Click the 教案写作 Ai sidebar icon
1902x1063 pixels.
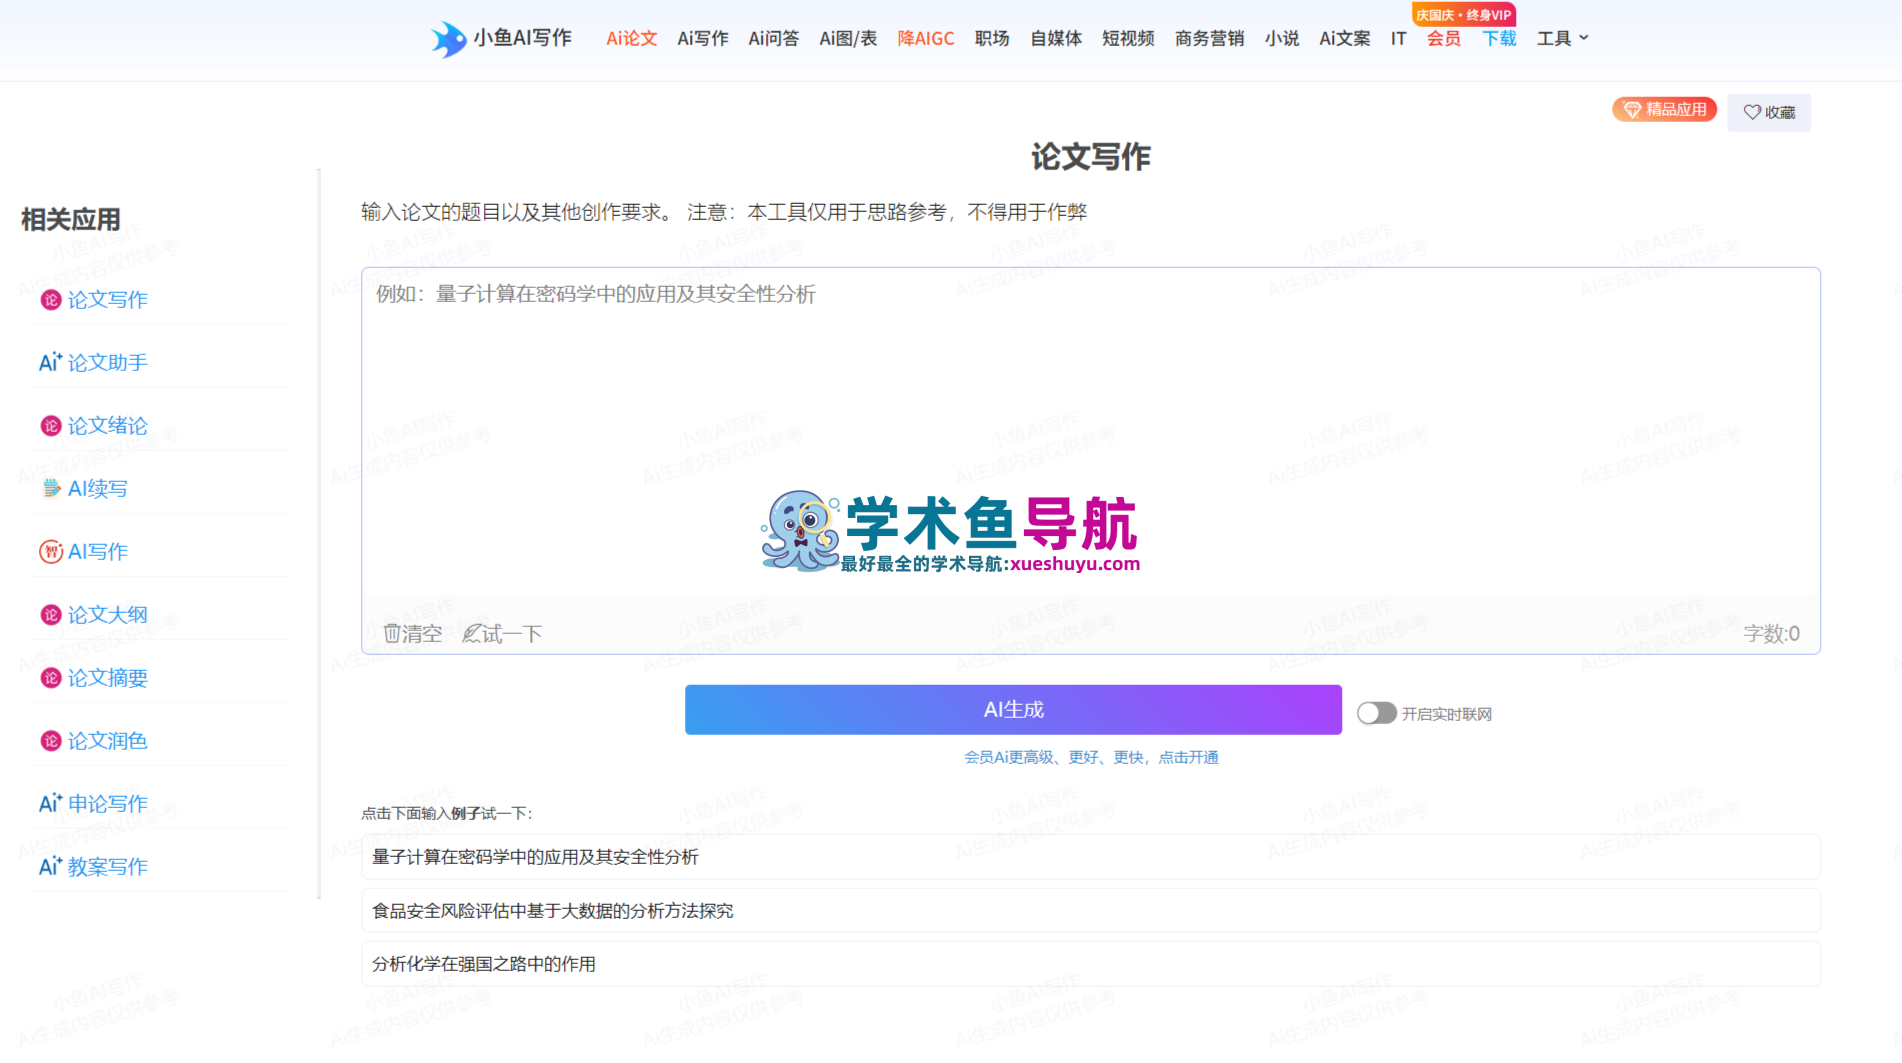point(50,866)
